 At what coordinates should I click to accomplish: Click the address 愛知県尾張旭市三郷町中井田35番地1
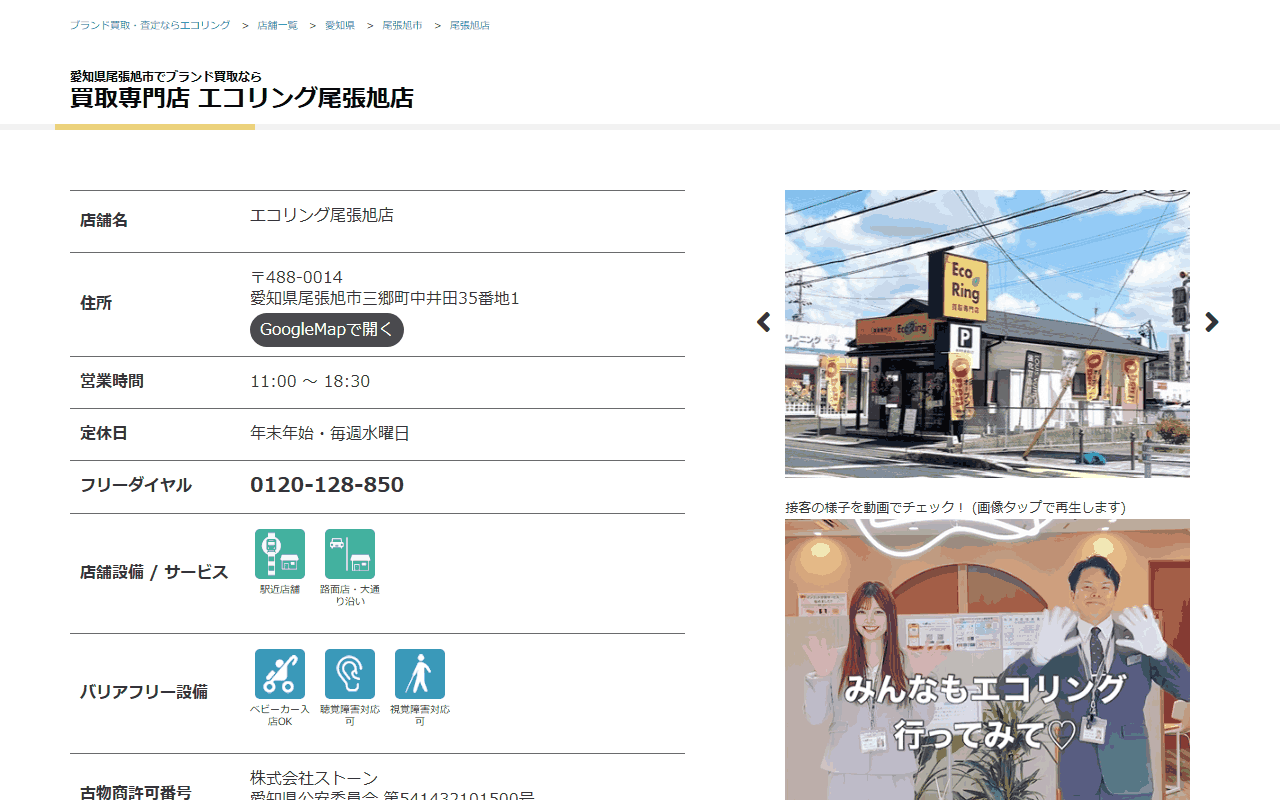(385, 298)
